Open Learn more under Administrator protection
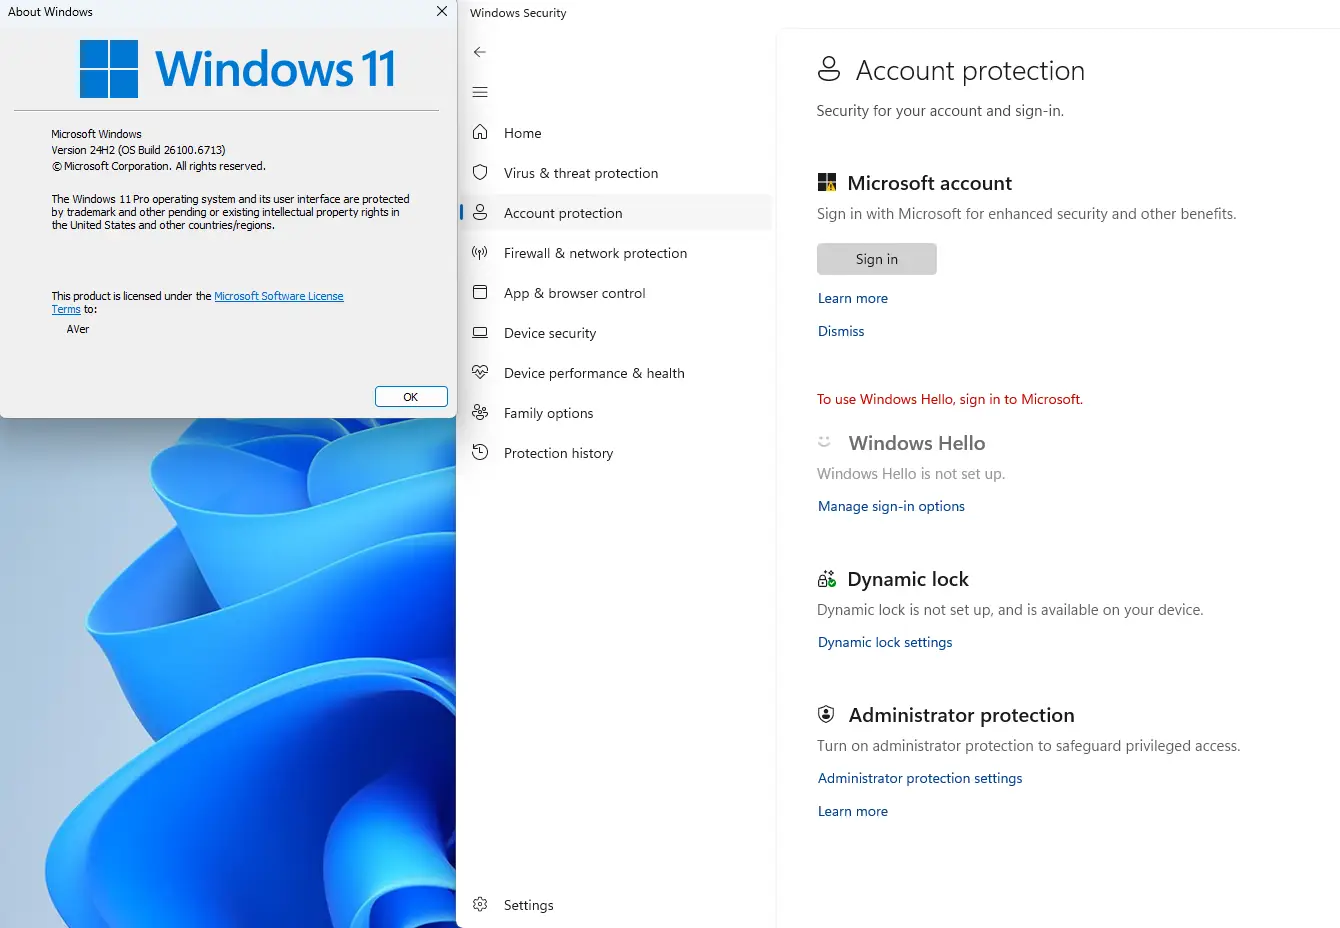Image resolution: width=1340 pixels, height=928 pixels. coord(853,811)
